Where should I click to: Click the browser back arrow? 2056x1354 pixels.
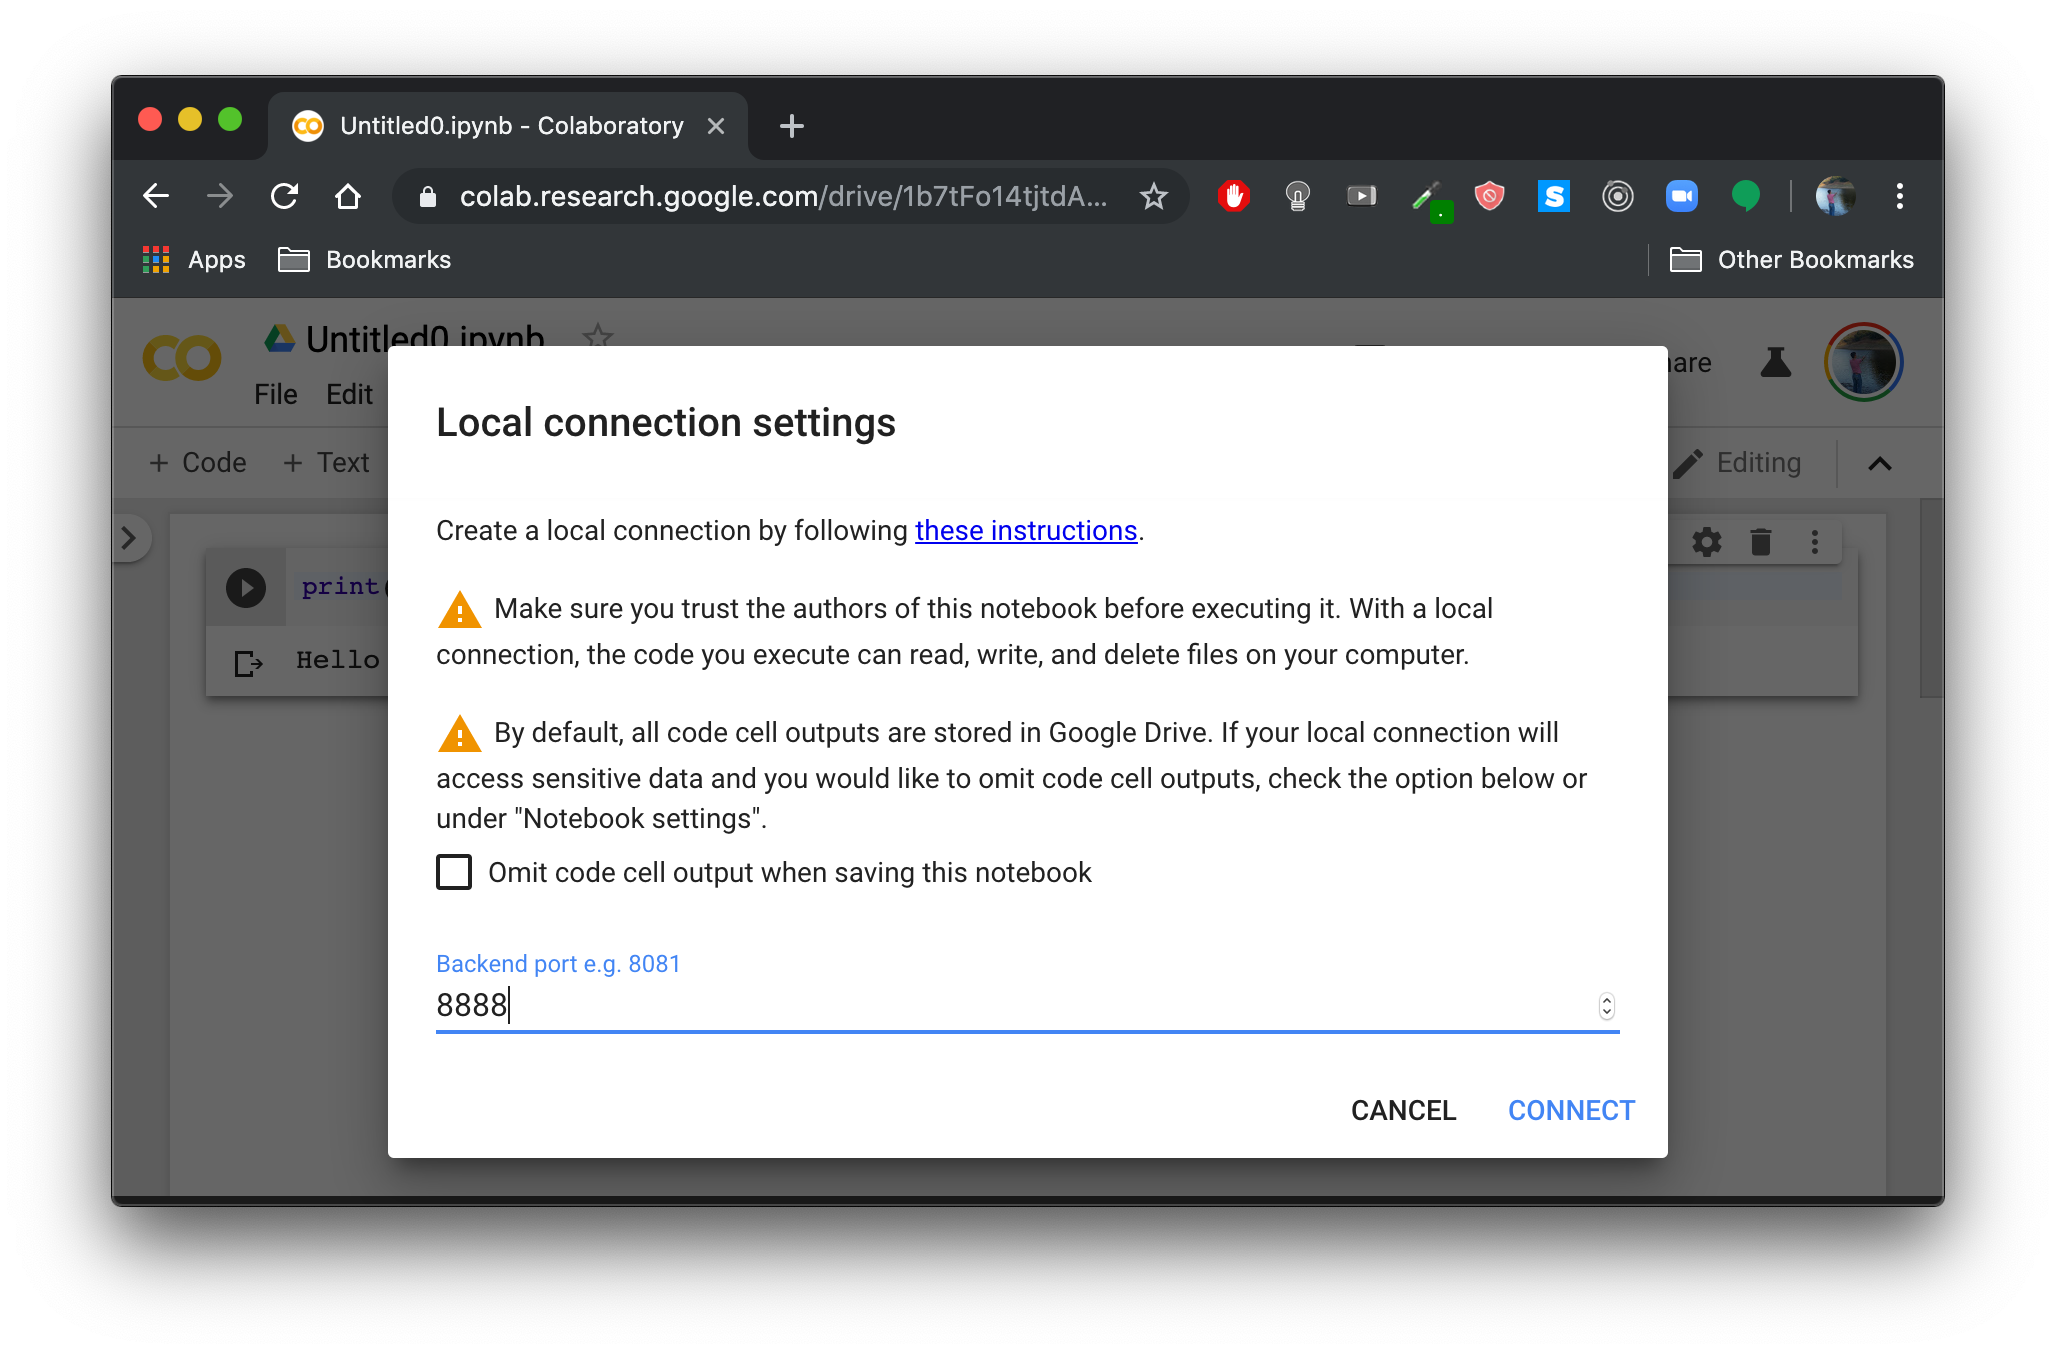coord(156,196)
